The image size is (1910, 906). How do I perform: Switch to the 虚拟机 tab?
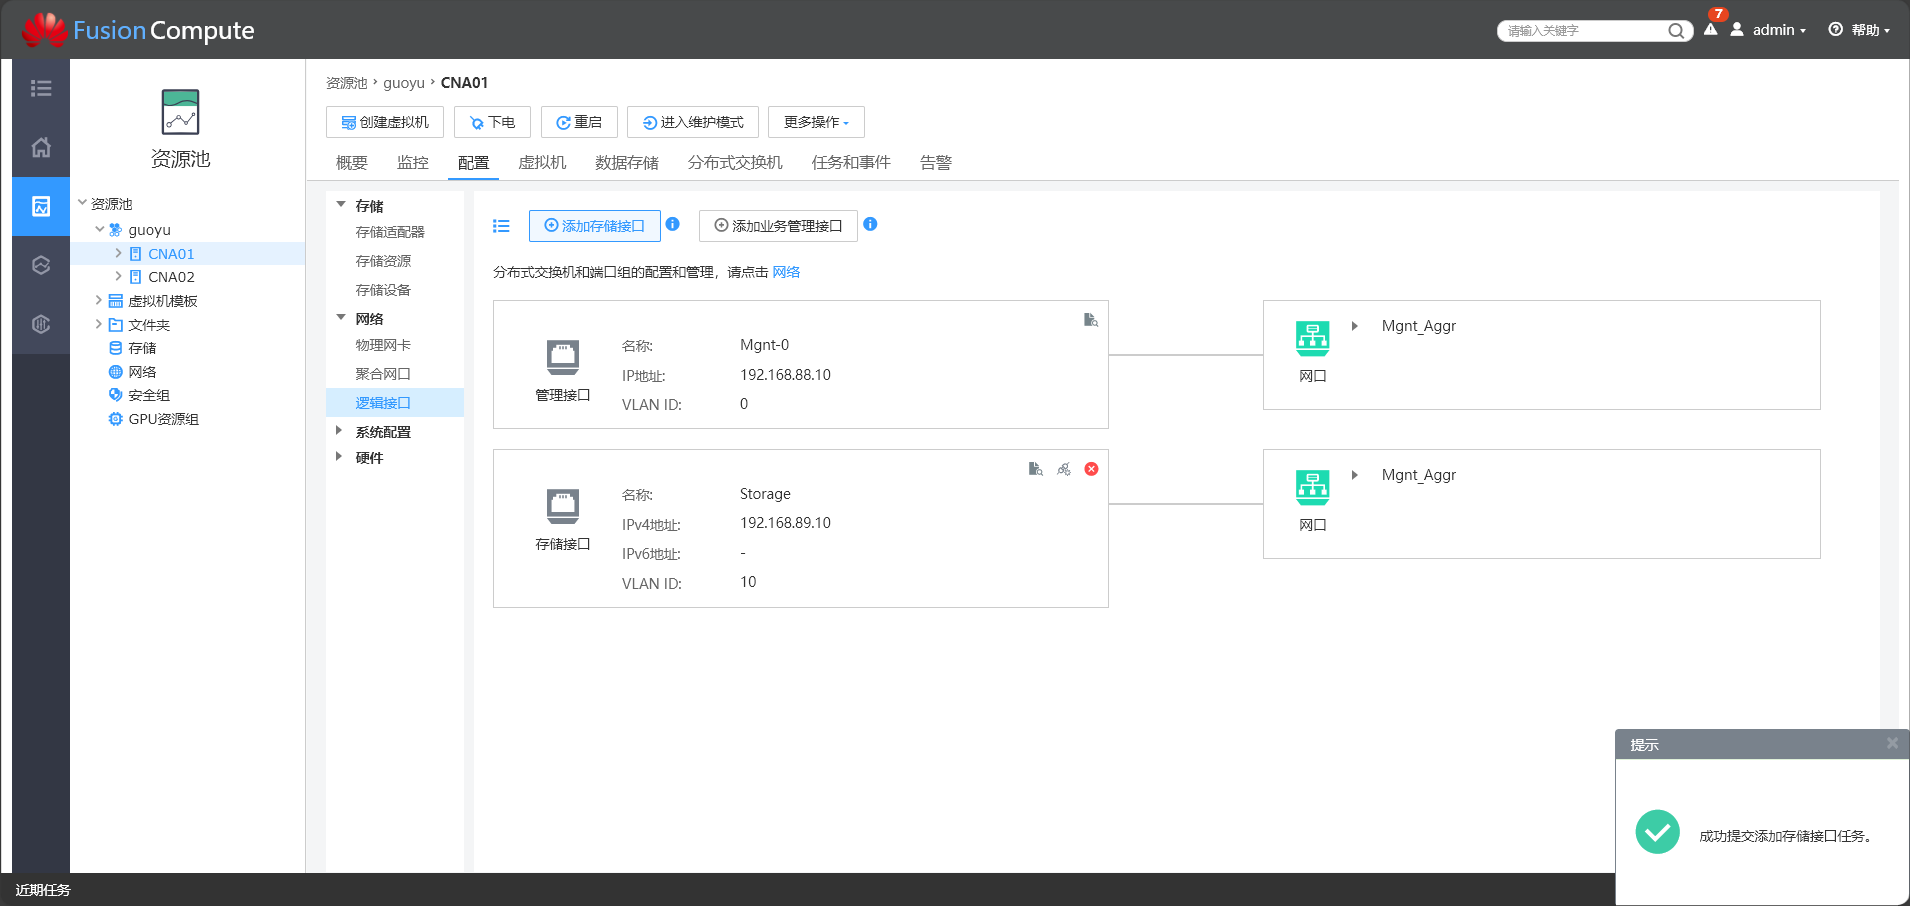pyautogui.click(x=542, y=162)
